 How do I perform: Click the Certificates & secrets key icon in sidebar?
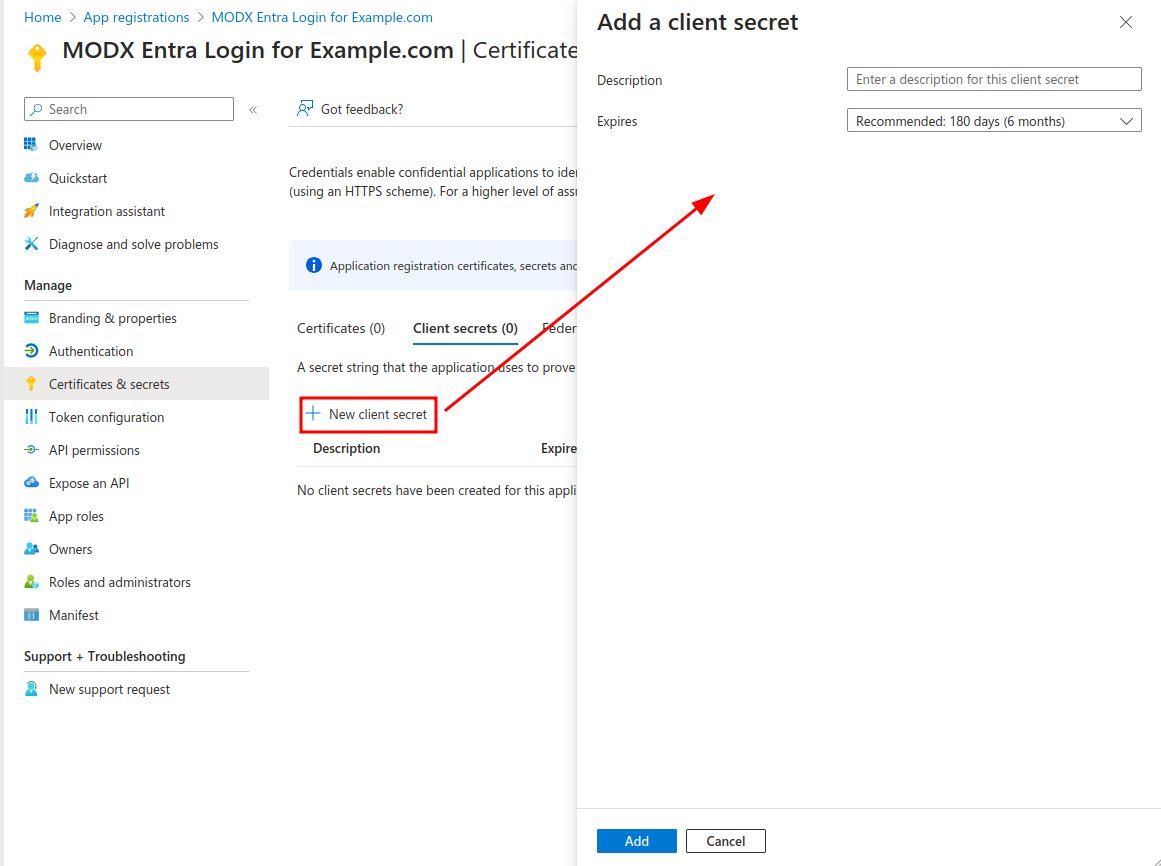click(x=31, y=383)
